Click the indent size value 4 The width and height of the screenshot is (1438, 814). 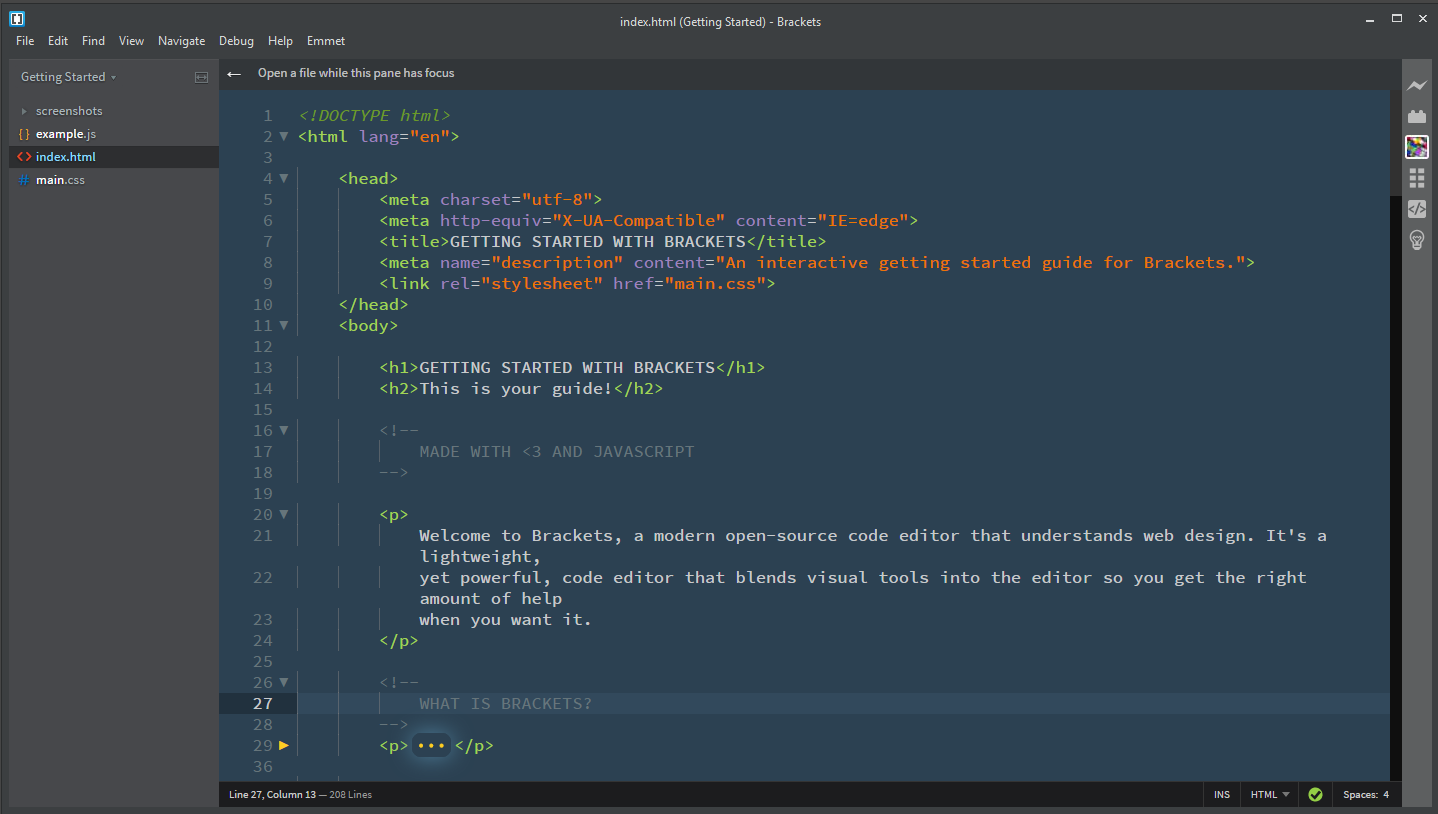(1386, 795)
